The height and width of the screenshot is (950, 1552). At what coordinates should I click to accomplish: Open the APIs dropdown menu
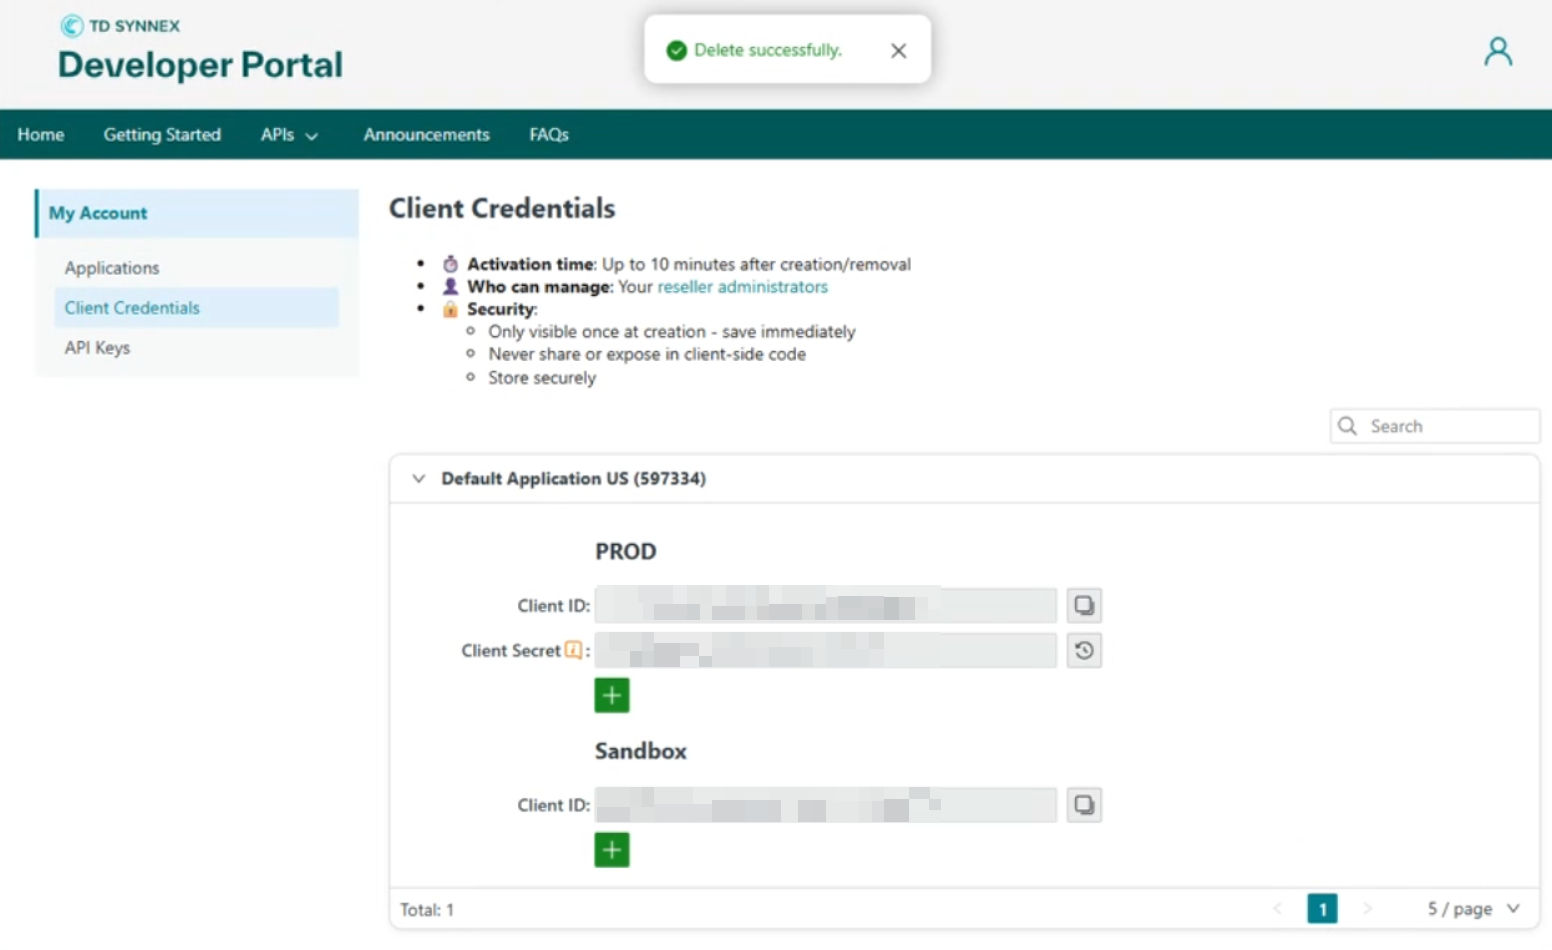289,135
